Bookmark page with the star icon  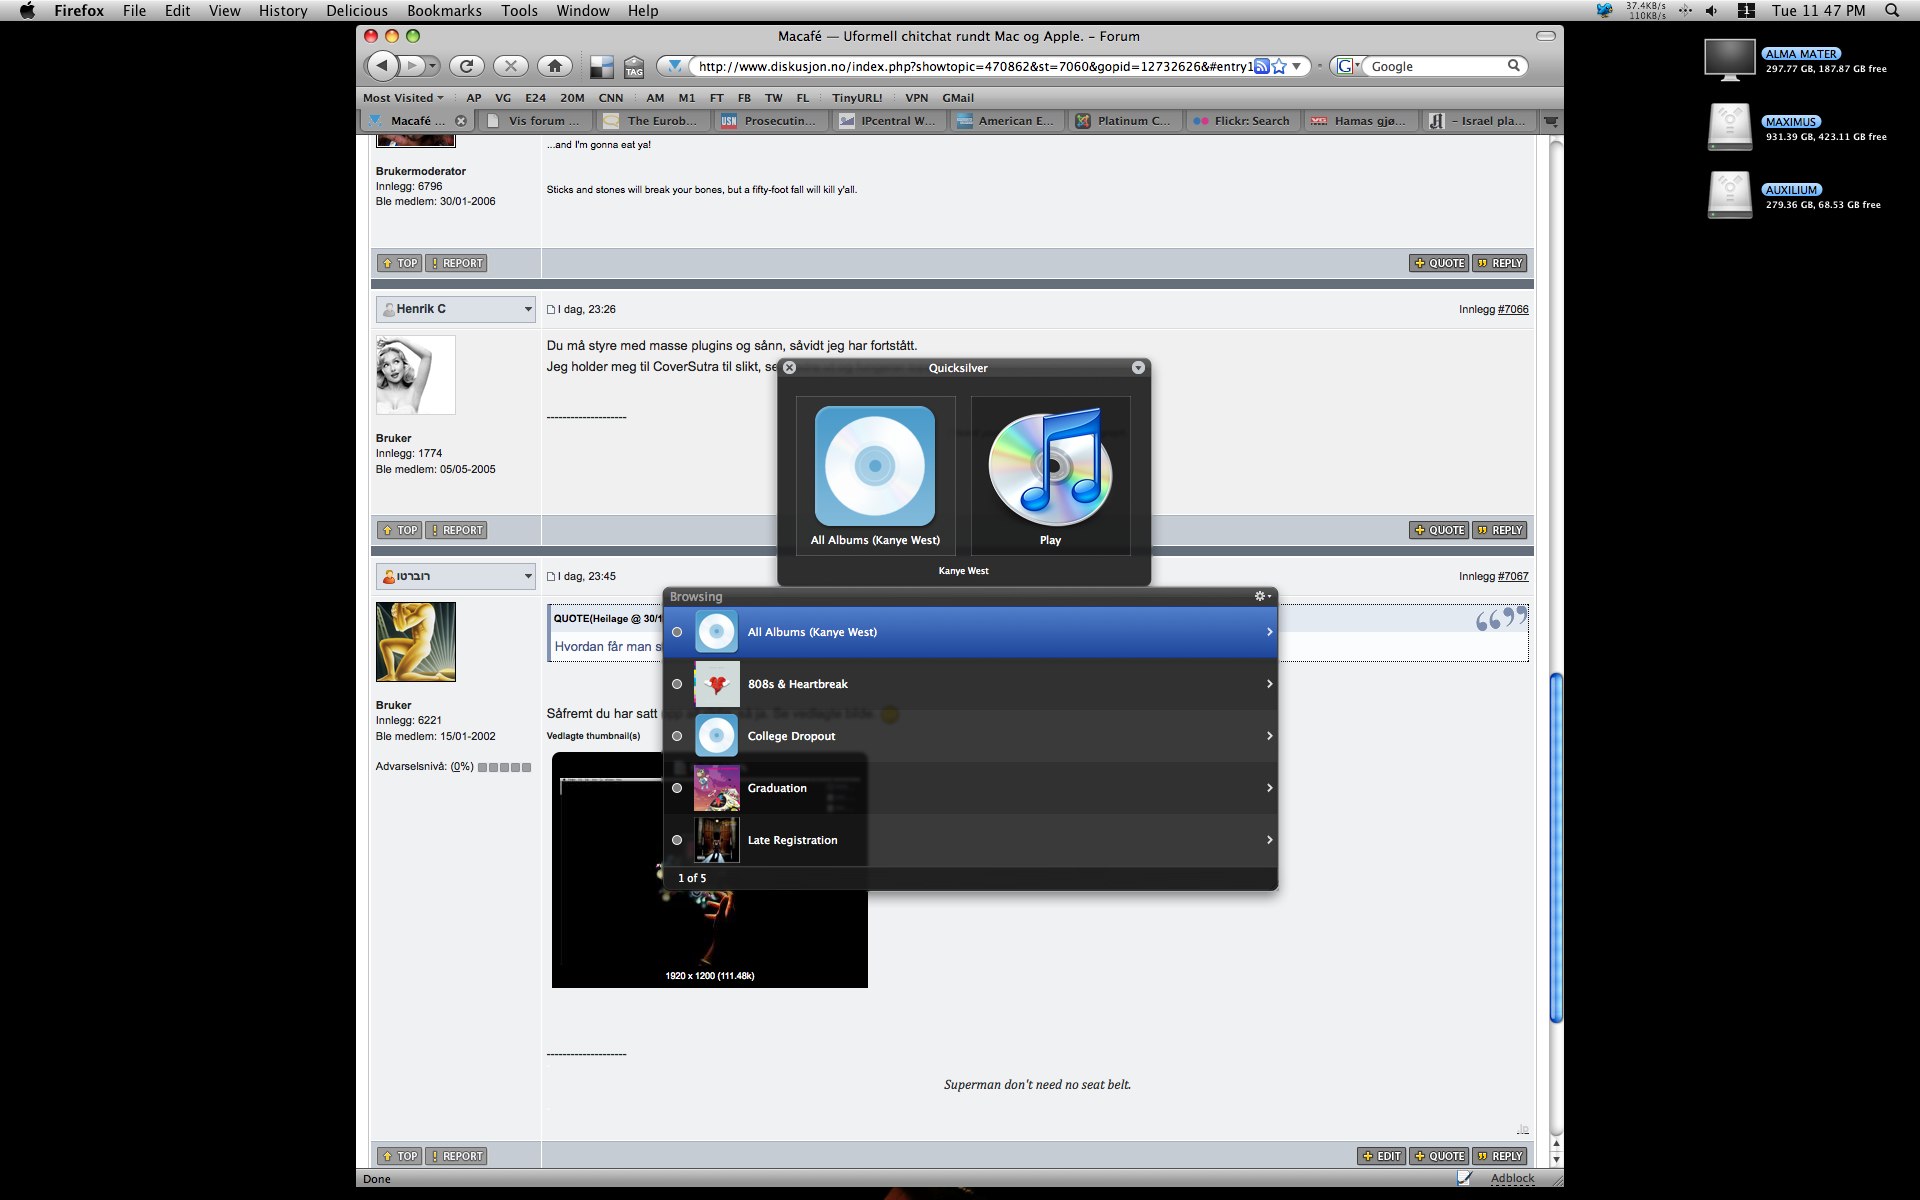point(1279,66)
